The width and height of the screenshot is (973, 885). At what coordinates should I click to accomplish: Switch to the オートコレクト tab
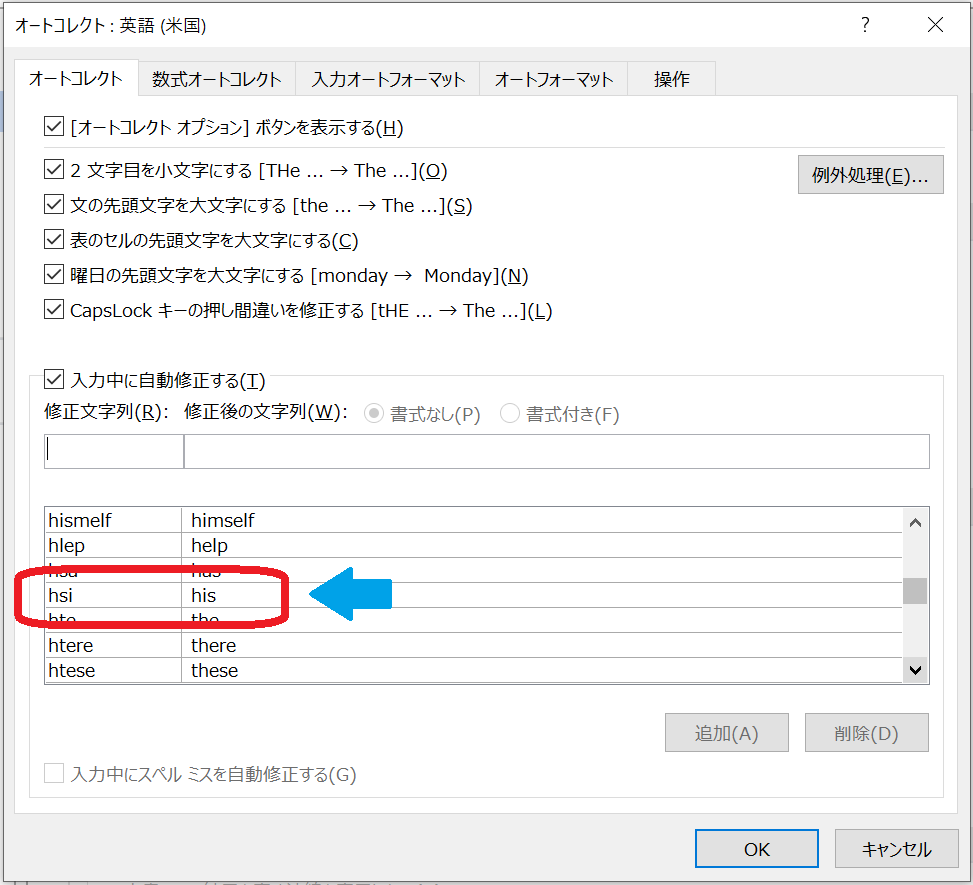click(x=76, y=79)
